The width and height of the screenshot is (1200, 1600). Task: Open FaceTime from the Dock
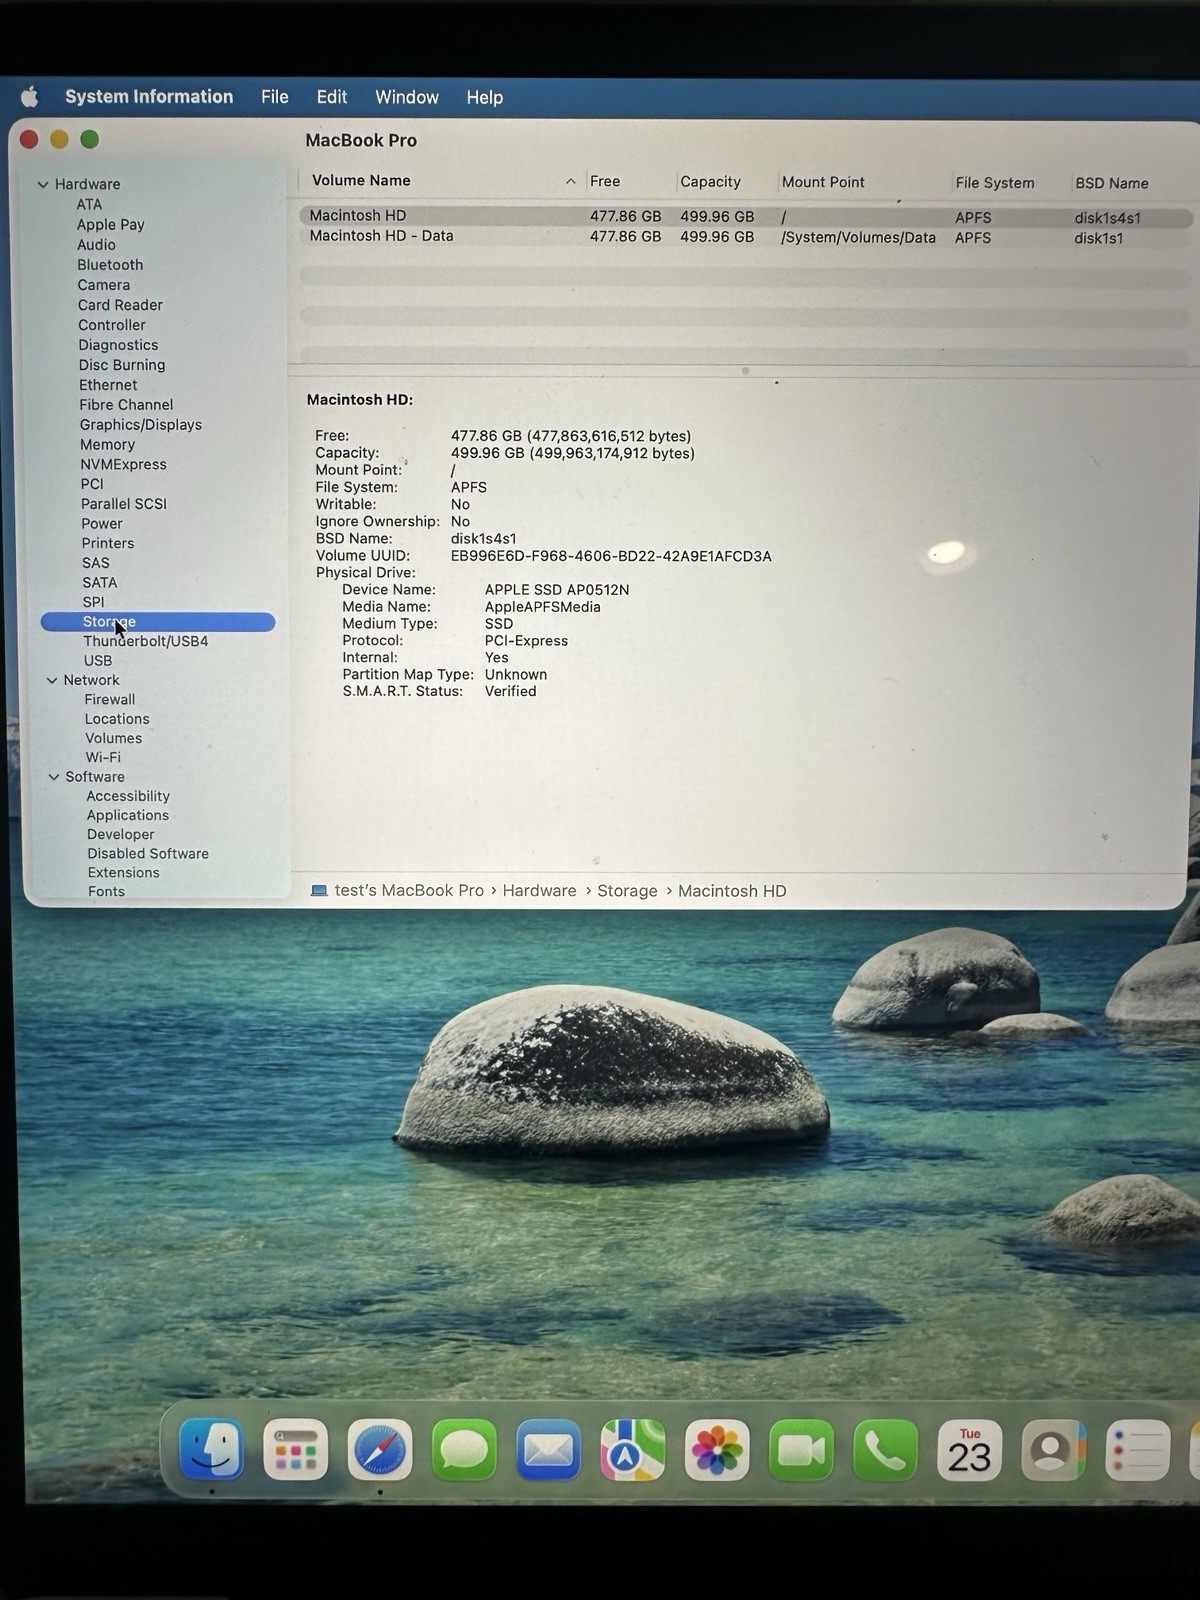pos(801,1450)
